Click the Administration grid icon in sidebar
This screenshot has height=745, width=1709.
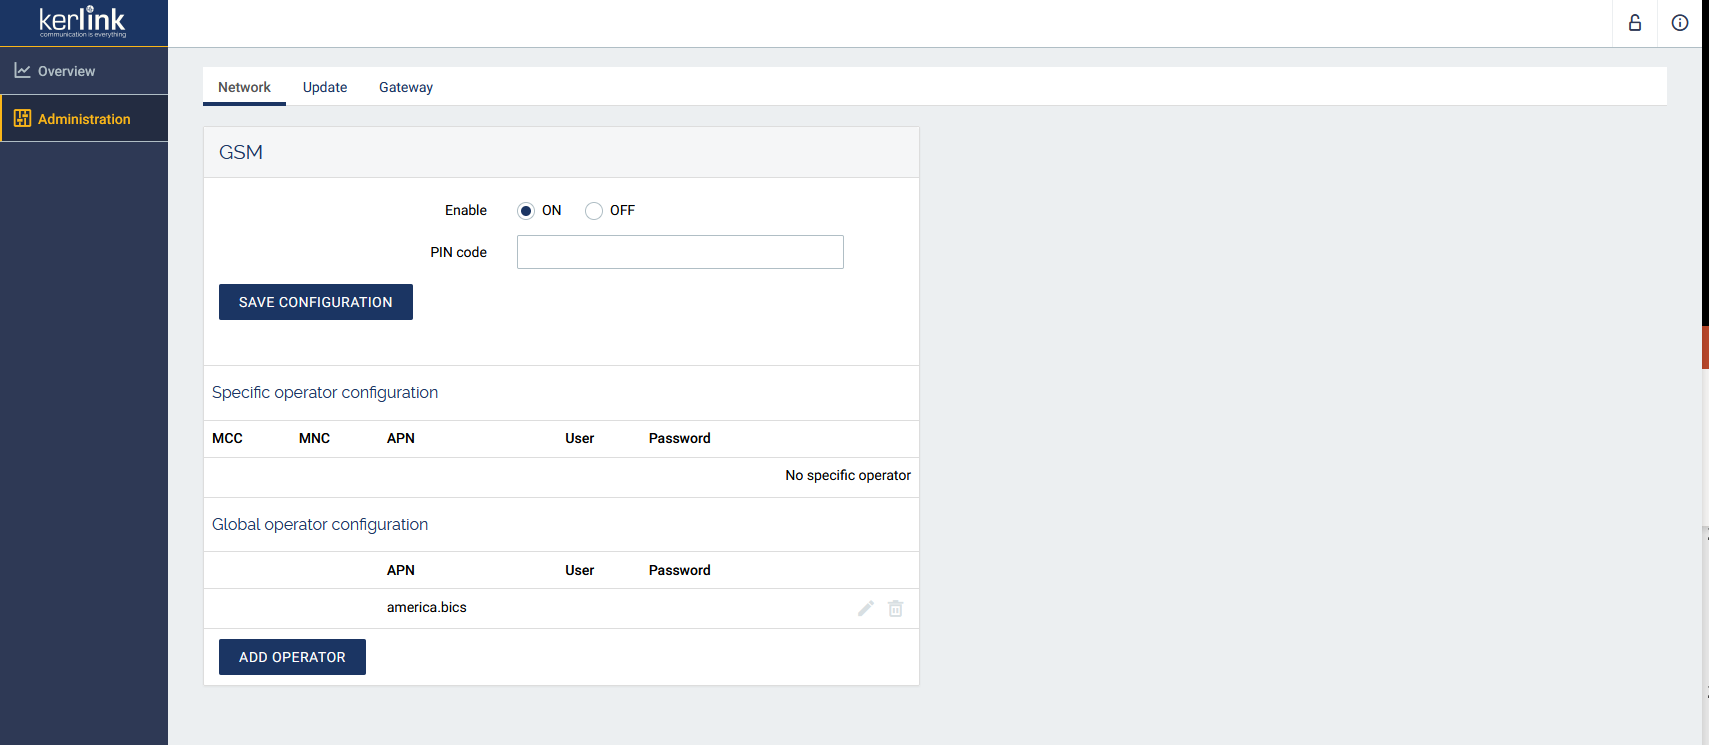[22, 118]
